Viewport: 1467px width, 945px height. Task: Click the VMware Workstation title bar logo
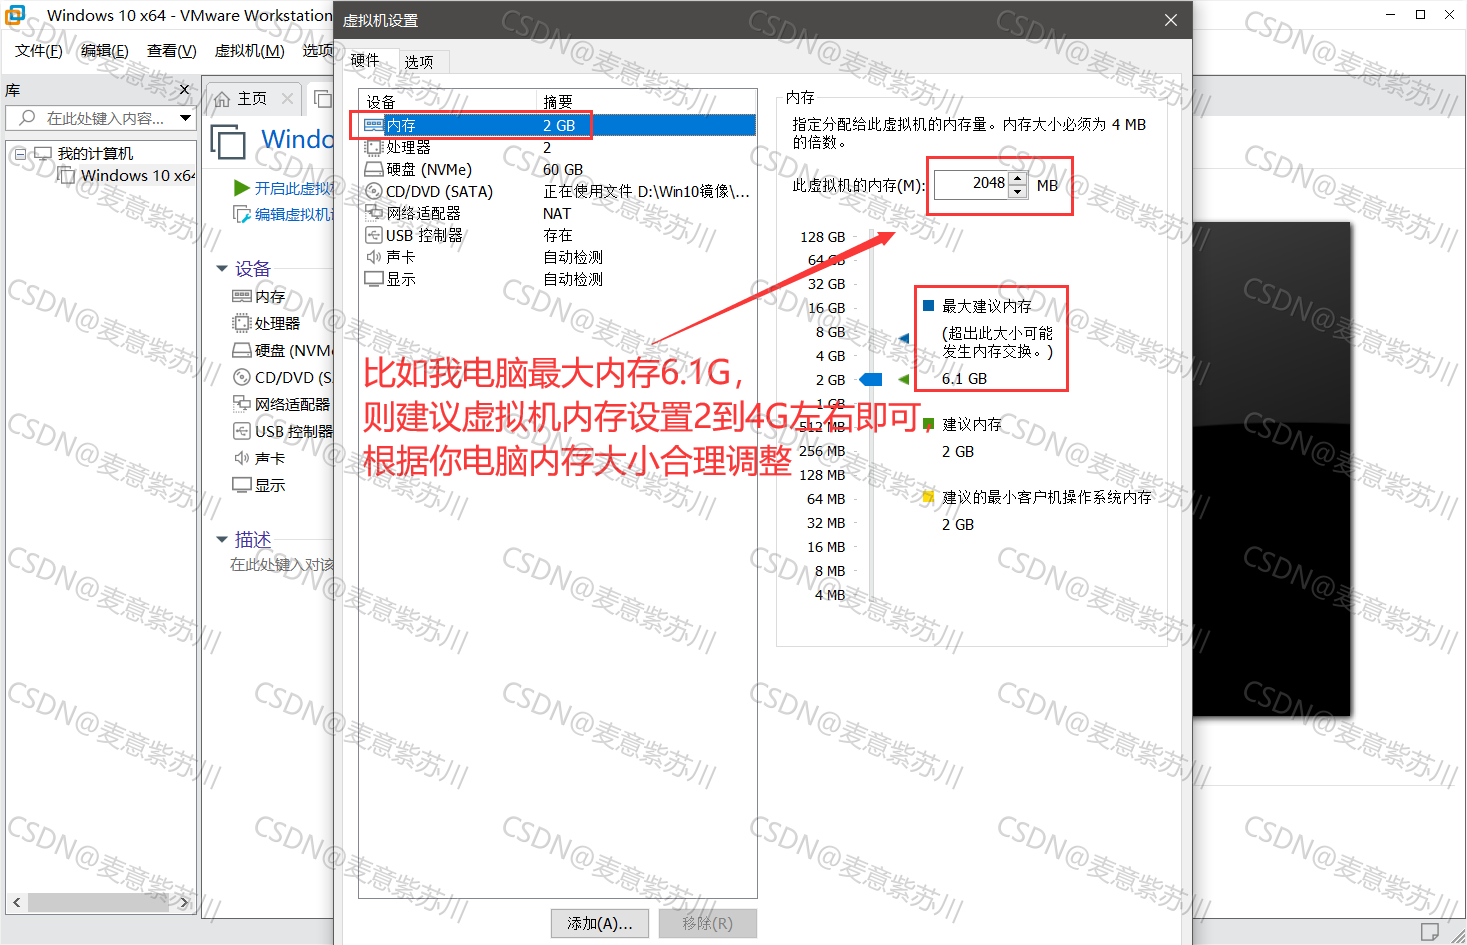[15, 15]
